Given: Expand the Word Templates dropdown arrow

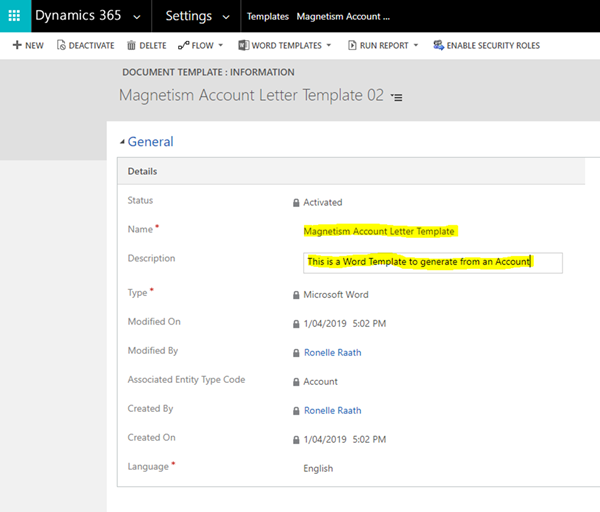Looking at the screenshot, I should point(330,46).
